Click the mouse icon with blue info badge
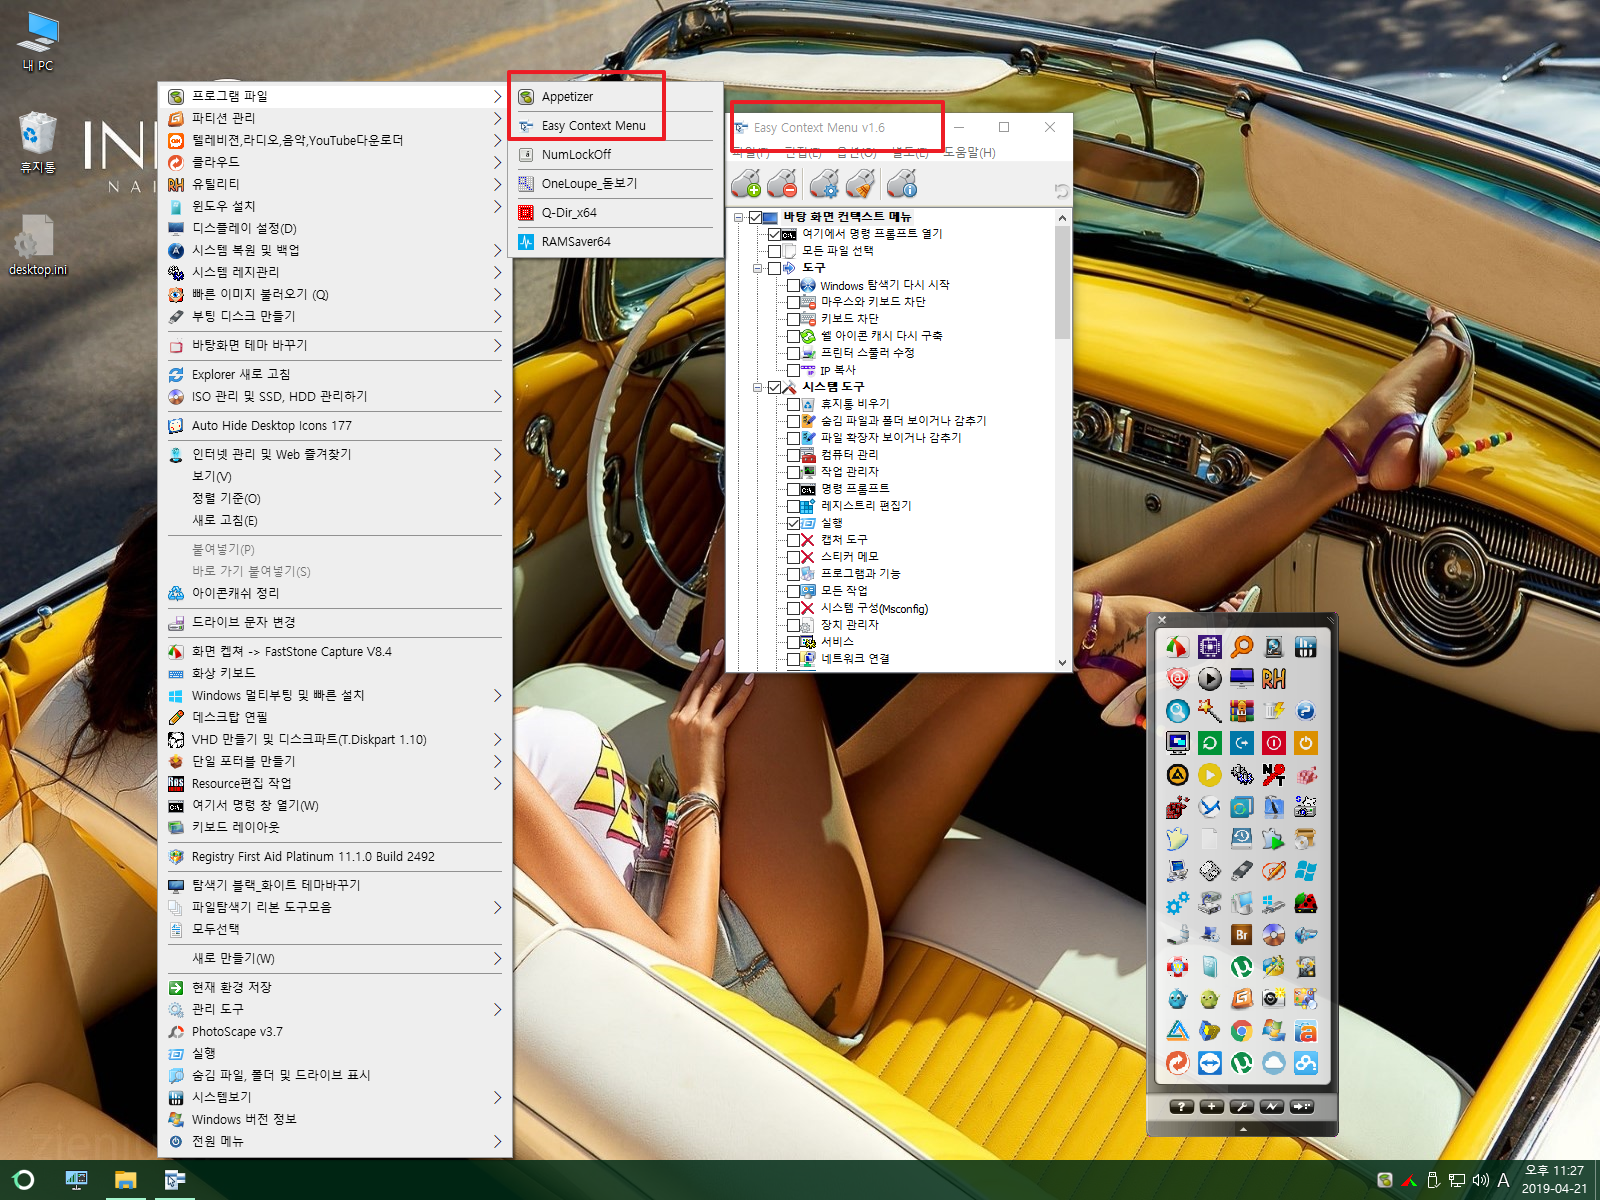 click(902, 183)
